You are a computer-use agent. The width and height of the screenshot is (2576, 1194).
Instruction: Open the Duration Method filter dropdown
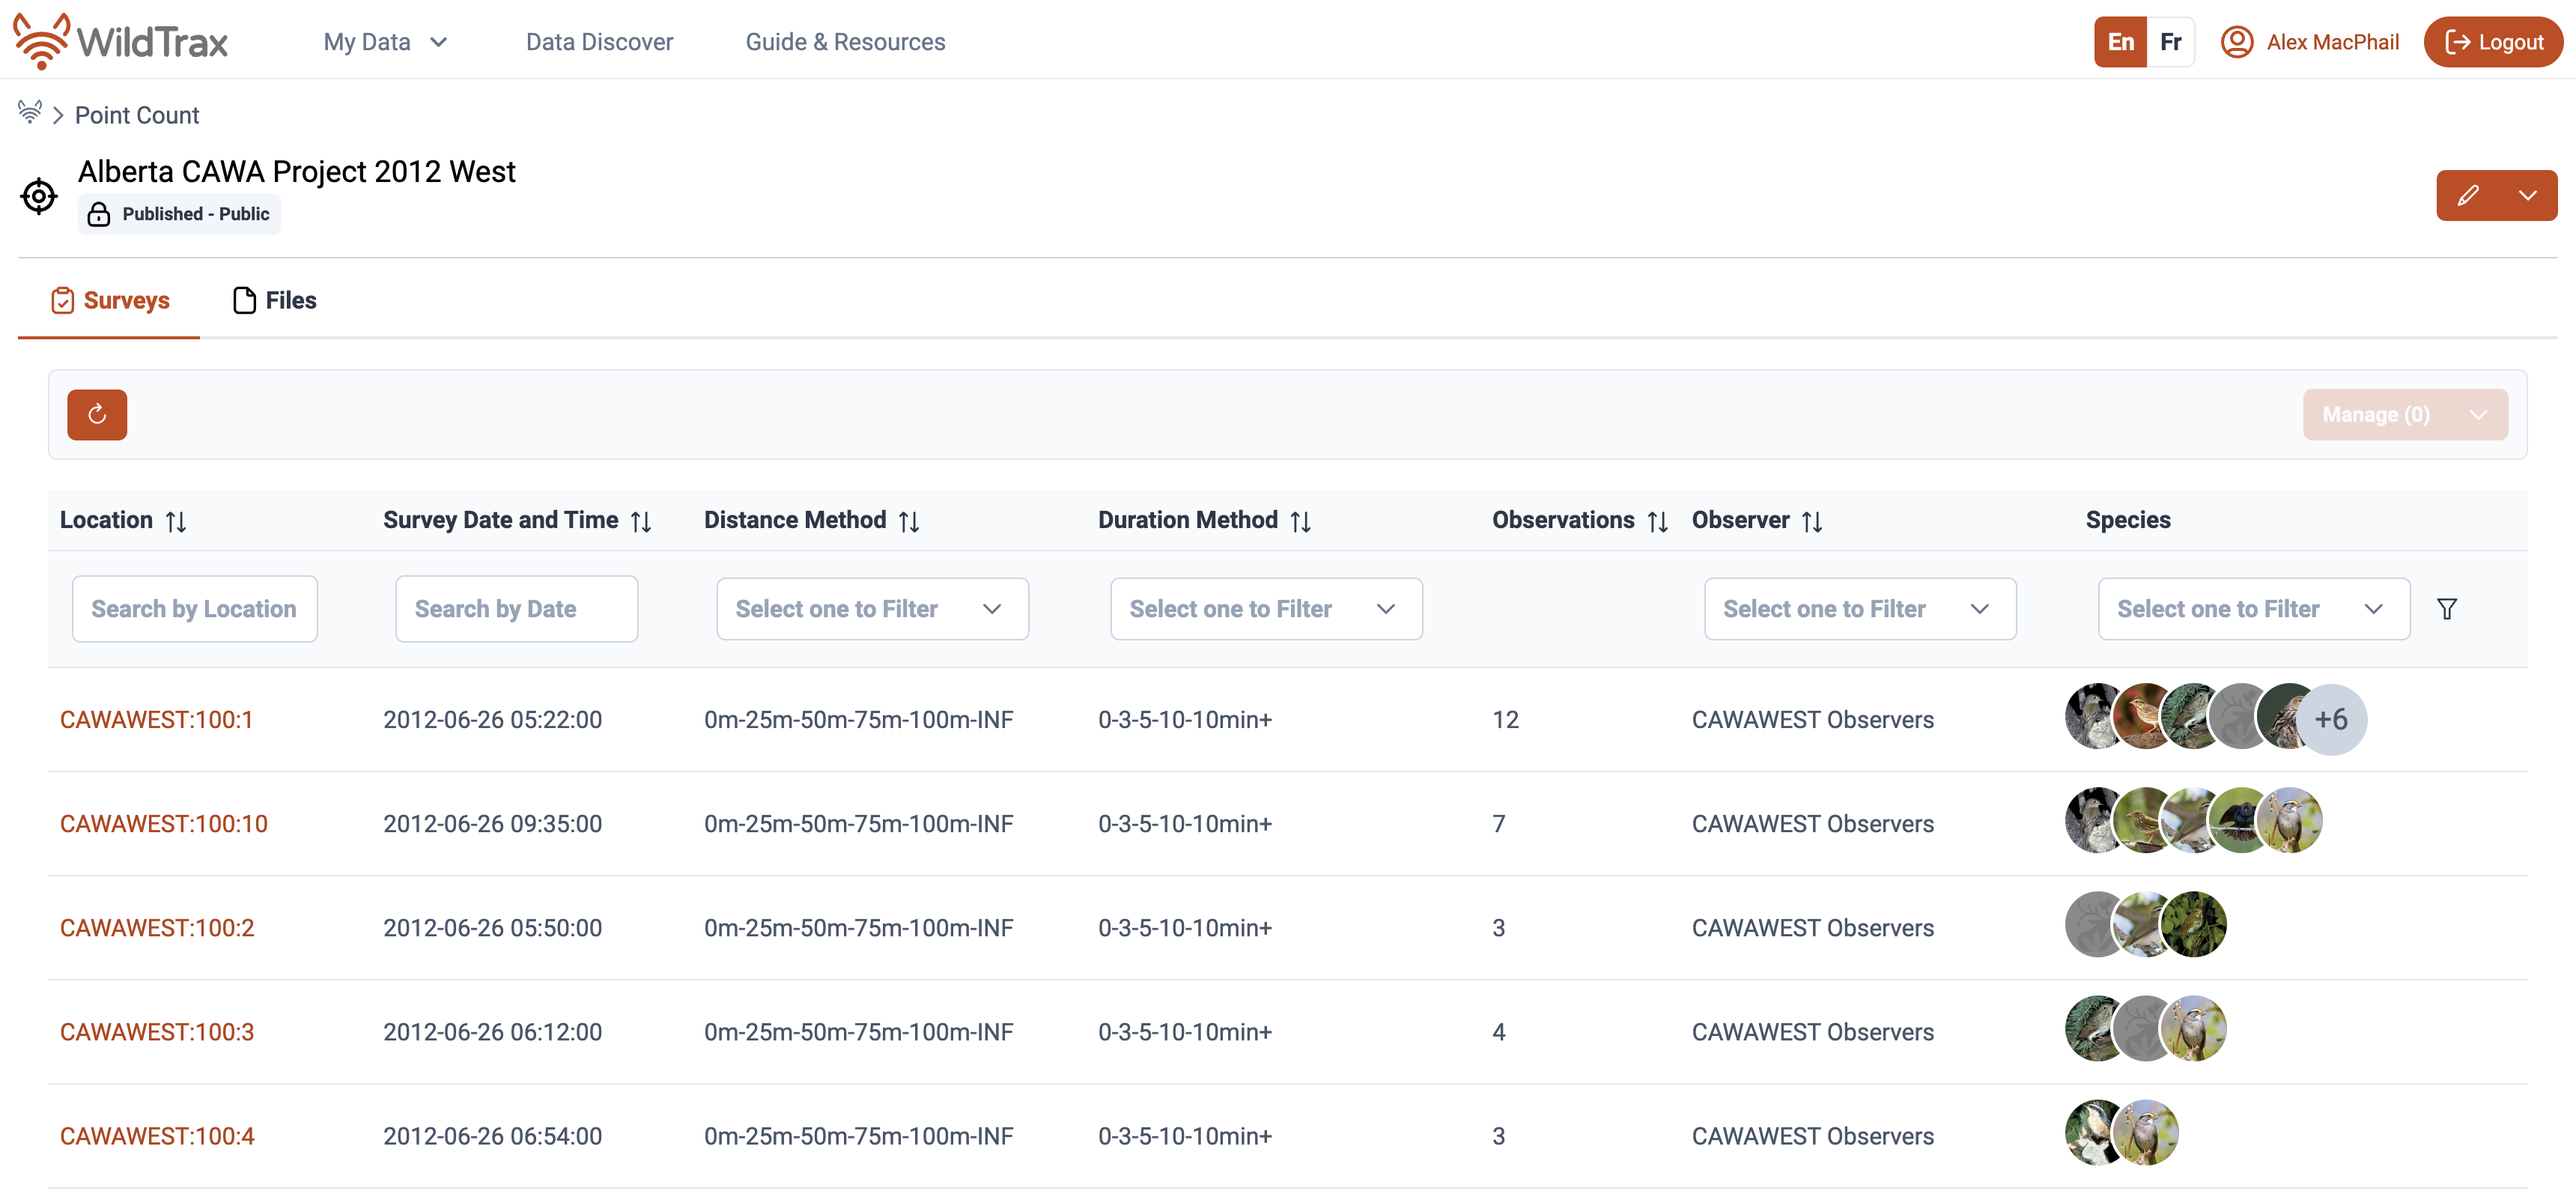point(1266,608)
